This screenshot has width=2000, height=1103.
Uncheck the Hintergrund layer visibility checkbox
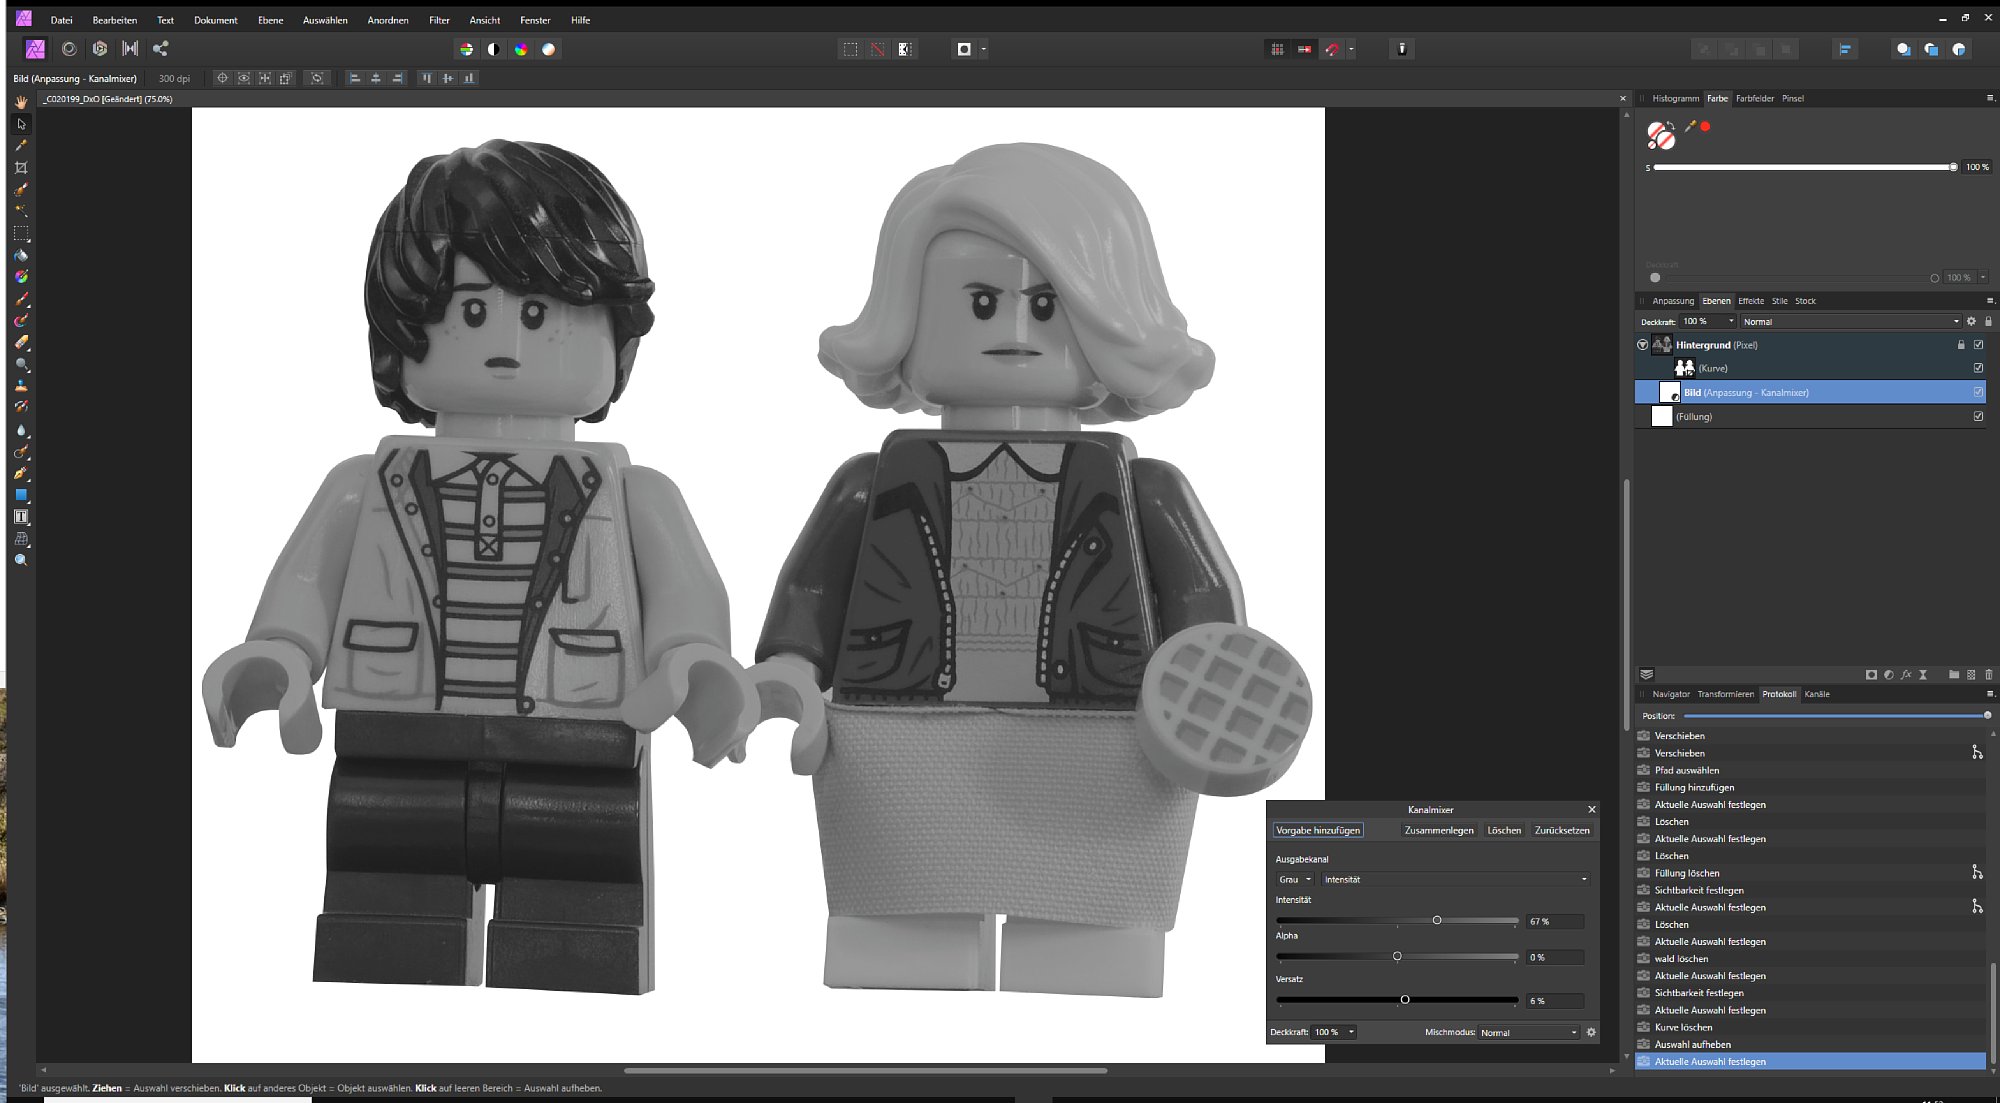pos(1978,344)
